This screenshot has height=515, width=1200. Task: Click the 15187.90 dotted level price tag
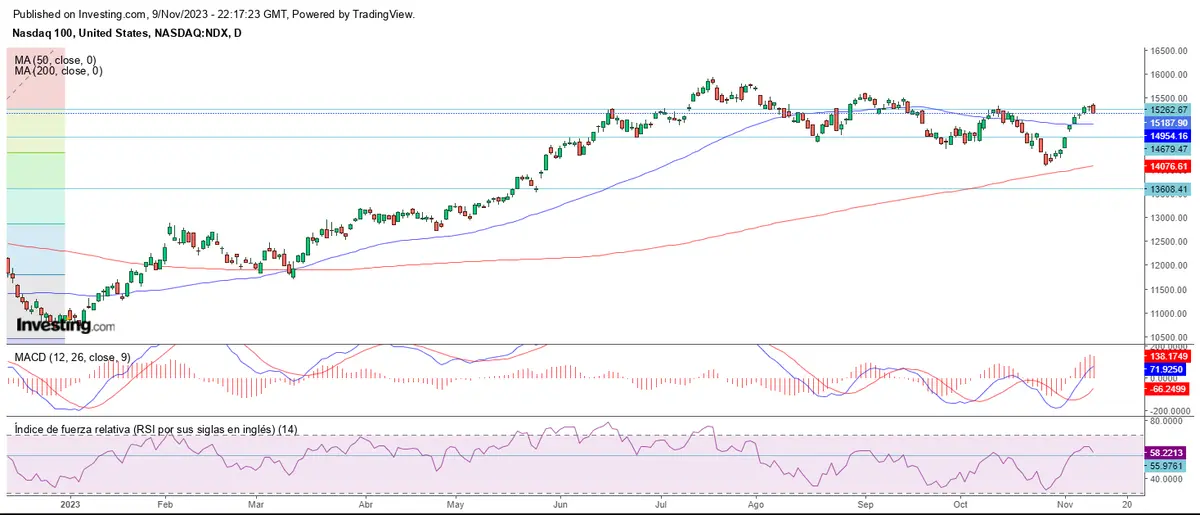pyautogui.click(x=1168, y=123)
